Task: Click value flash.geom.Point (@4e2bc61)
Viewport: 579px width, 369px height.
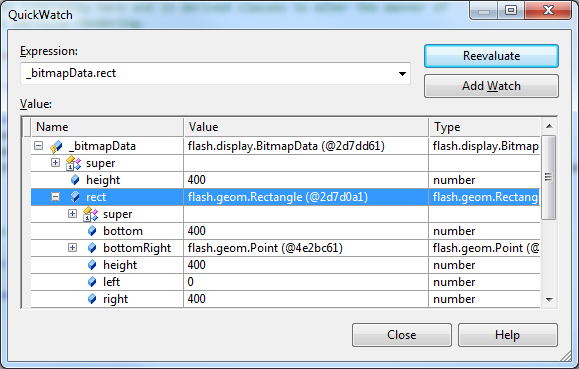Action: coord(265,248)
